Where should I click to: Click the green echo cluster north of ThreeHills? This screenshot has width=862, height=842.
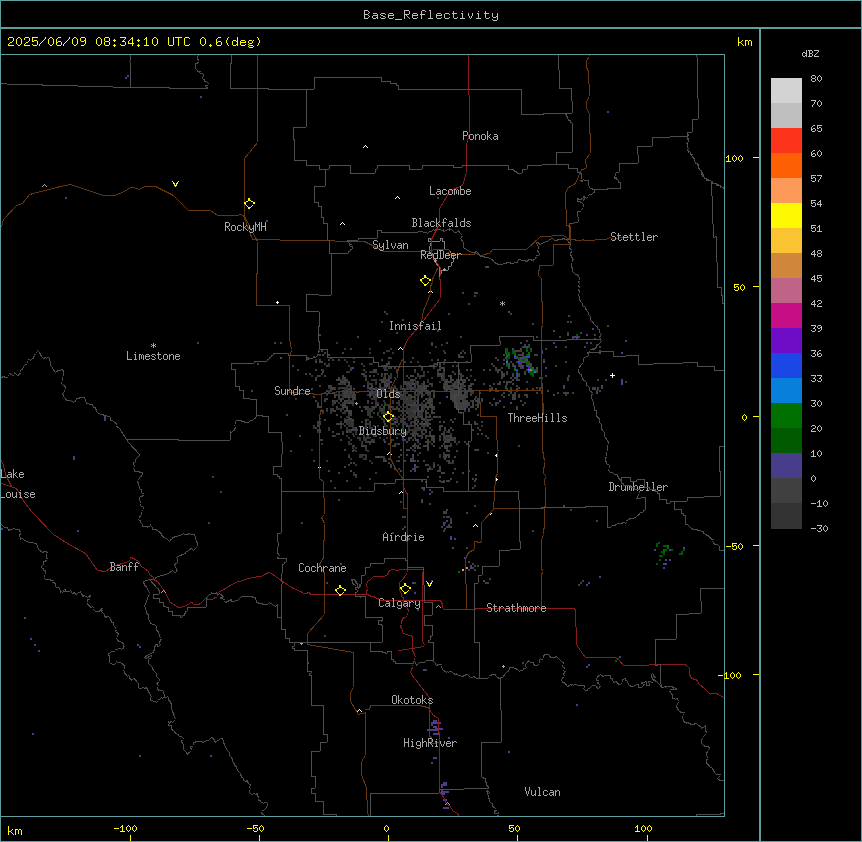(x=520, y=361)
